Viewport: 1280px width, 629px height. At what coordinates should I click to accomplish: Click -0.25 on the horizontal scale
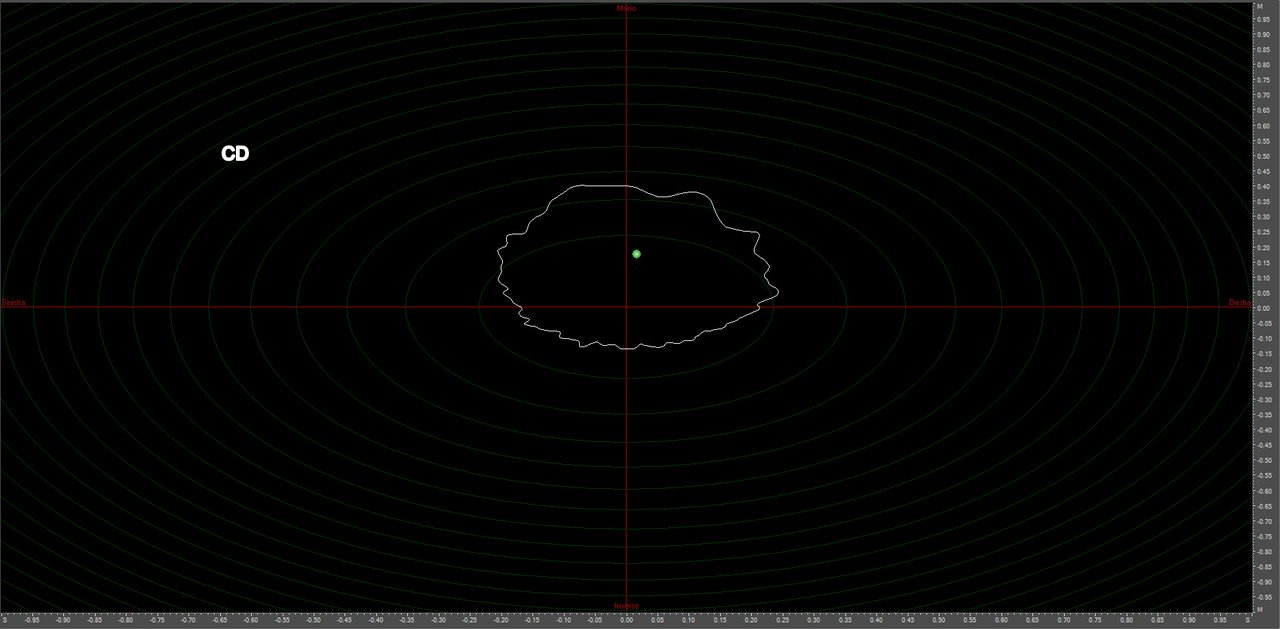[x=469, y=620]
